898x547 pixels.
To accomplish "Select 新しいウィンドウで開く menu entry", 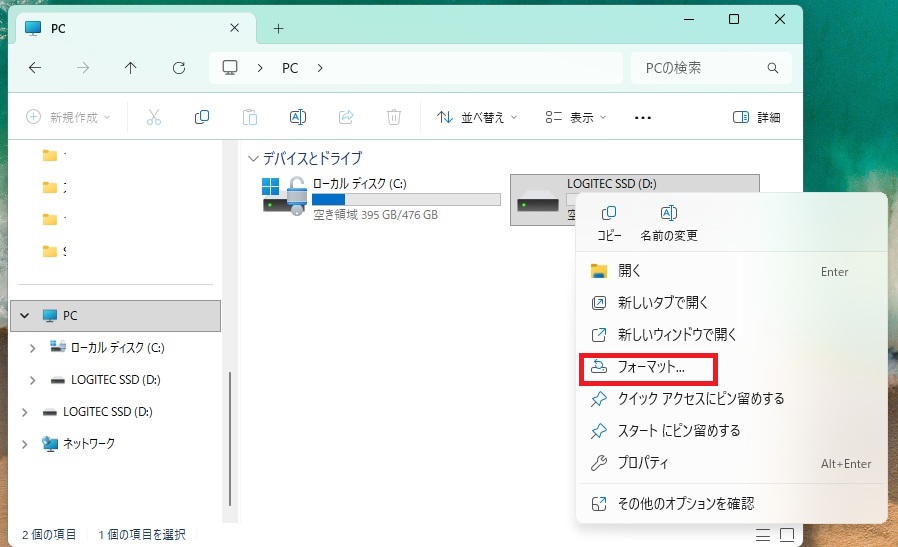I will (676, 335).
